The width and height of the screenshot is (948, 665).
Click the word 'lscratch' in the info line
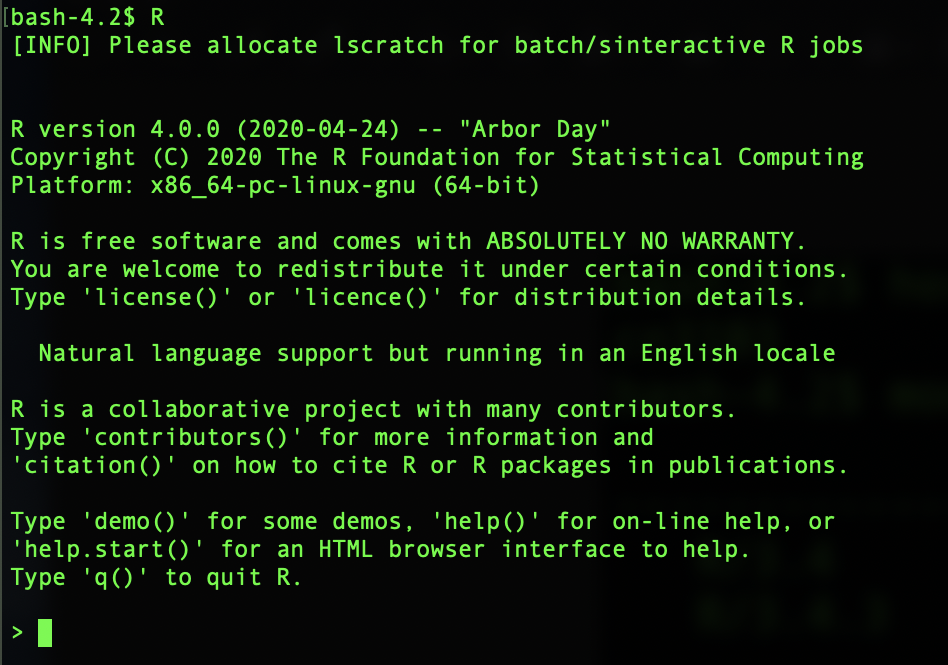pyautogui.click(x=389, y=45)
